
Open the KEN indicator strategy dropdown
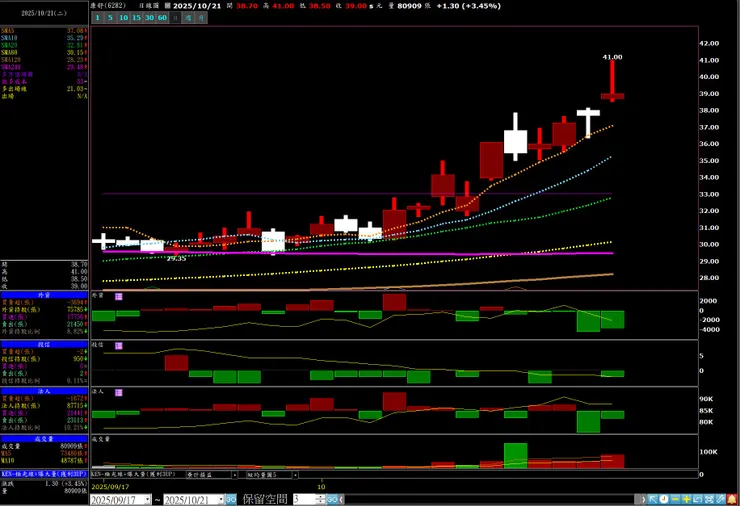235,475
